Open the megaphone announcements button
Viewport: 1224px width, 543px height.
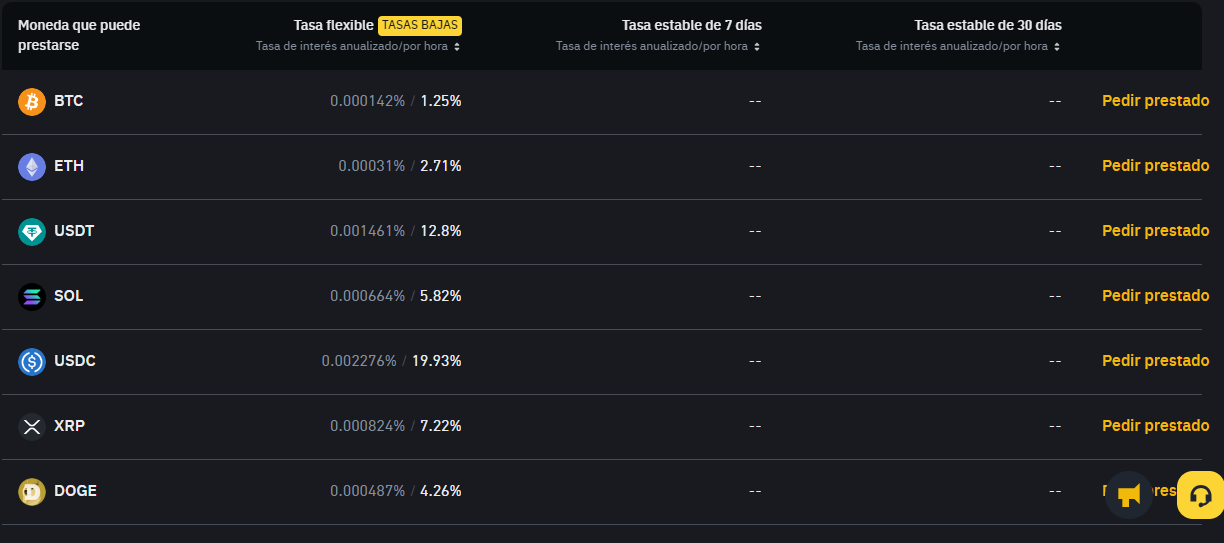[1129, 495]
